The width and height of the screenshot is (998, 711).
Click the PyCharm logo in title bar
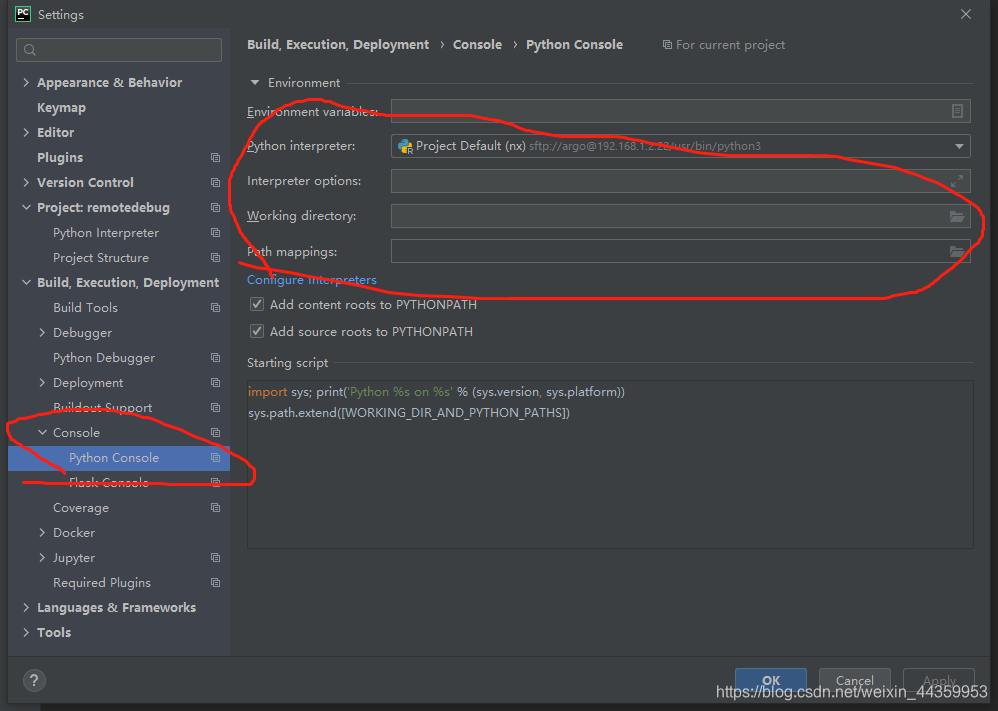[x=23, y=14]
